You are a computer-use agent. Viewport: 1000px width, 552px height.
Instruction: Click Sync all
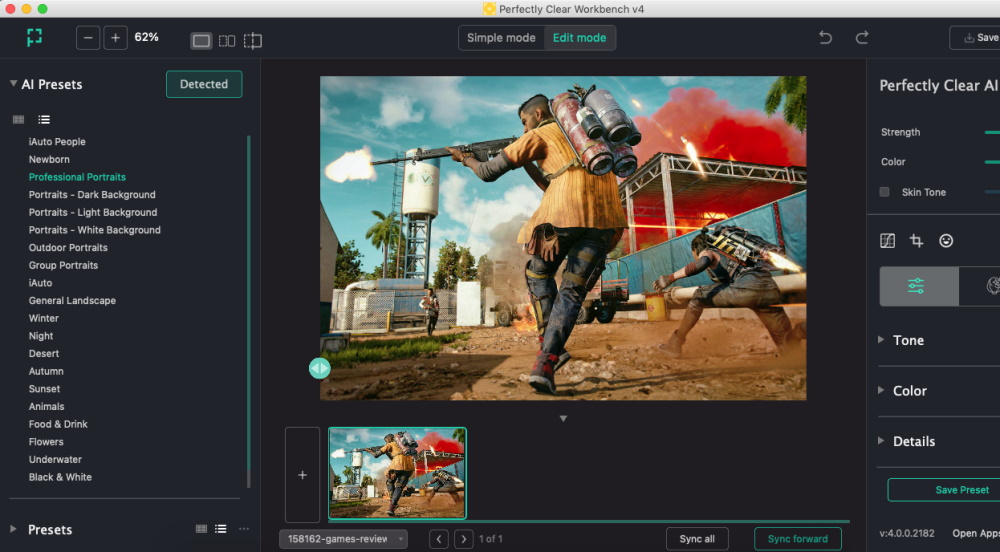(697, 539)
